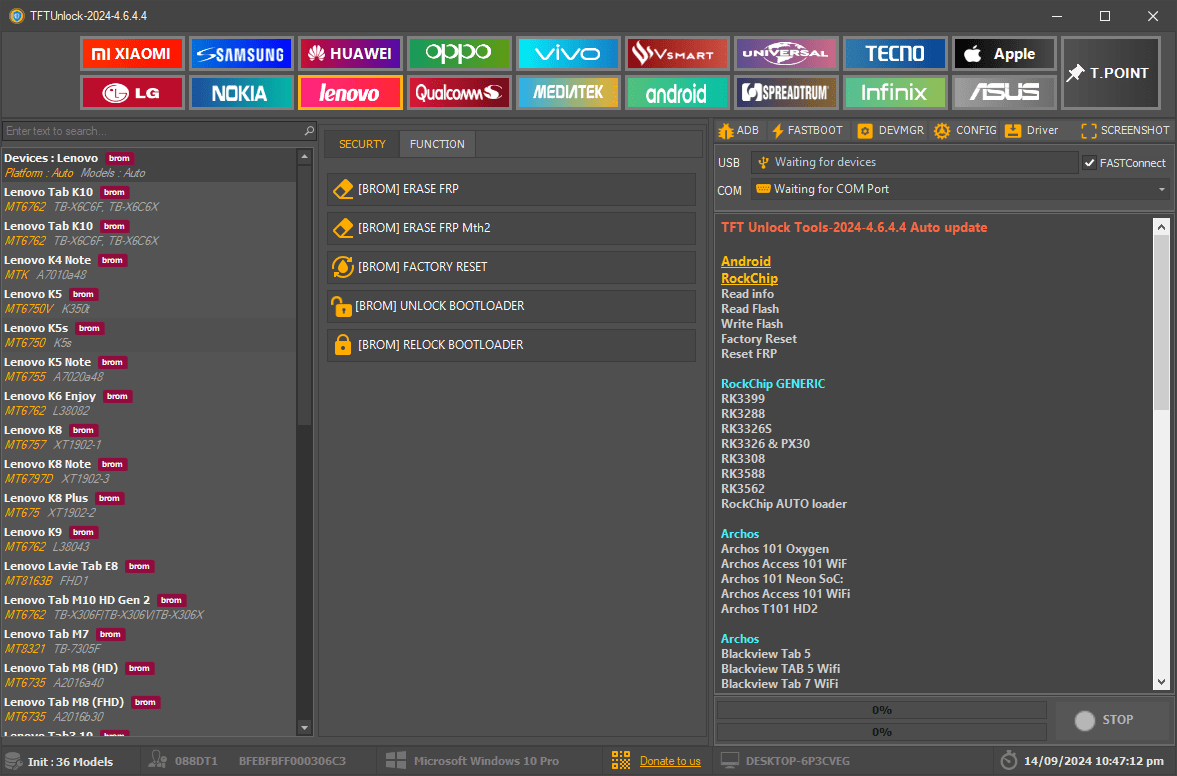Viewport: 1177px width, 776px height.
Task: Switch to the FUNCTION tab
Action: pyautogui.click(x=437, y=143)
